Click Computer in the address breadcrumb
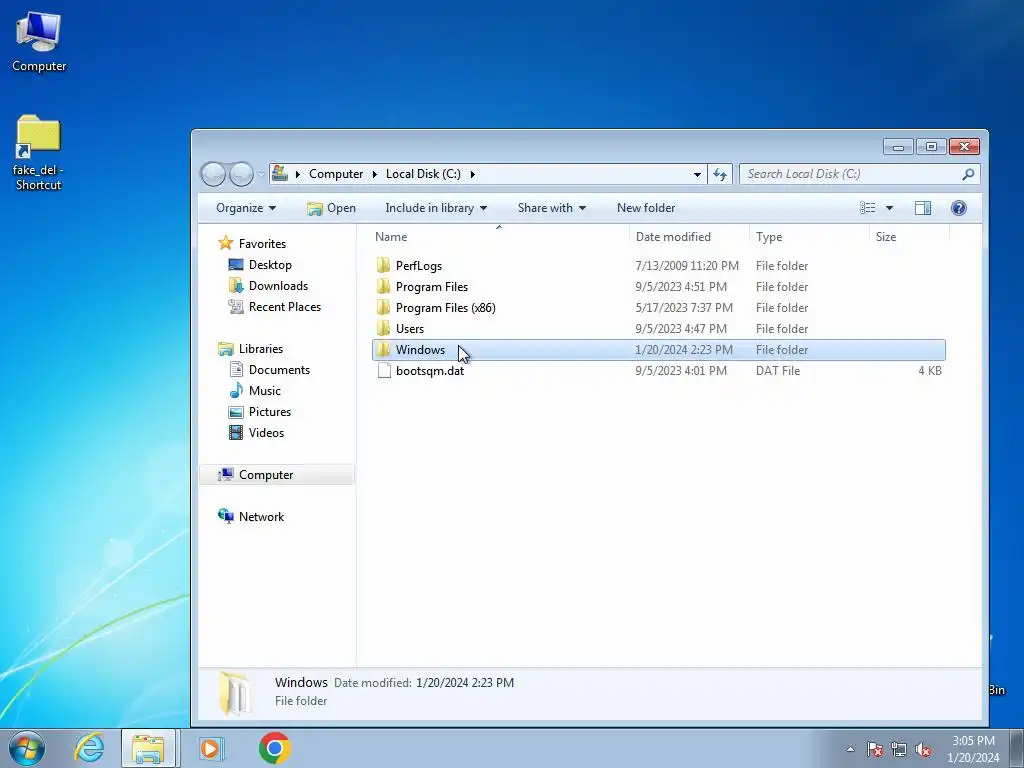Screen dimensions: 1024x768 tap(336, 174)
